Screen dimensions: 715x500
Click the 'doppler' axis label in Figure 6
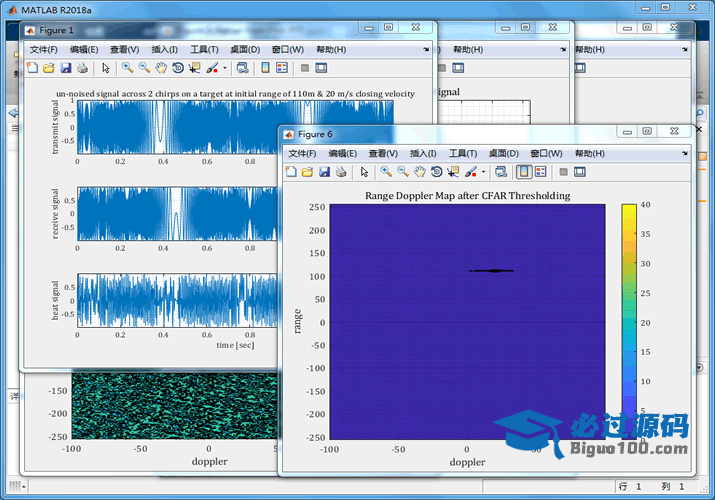467,462
